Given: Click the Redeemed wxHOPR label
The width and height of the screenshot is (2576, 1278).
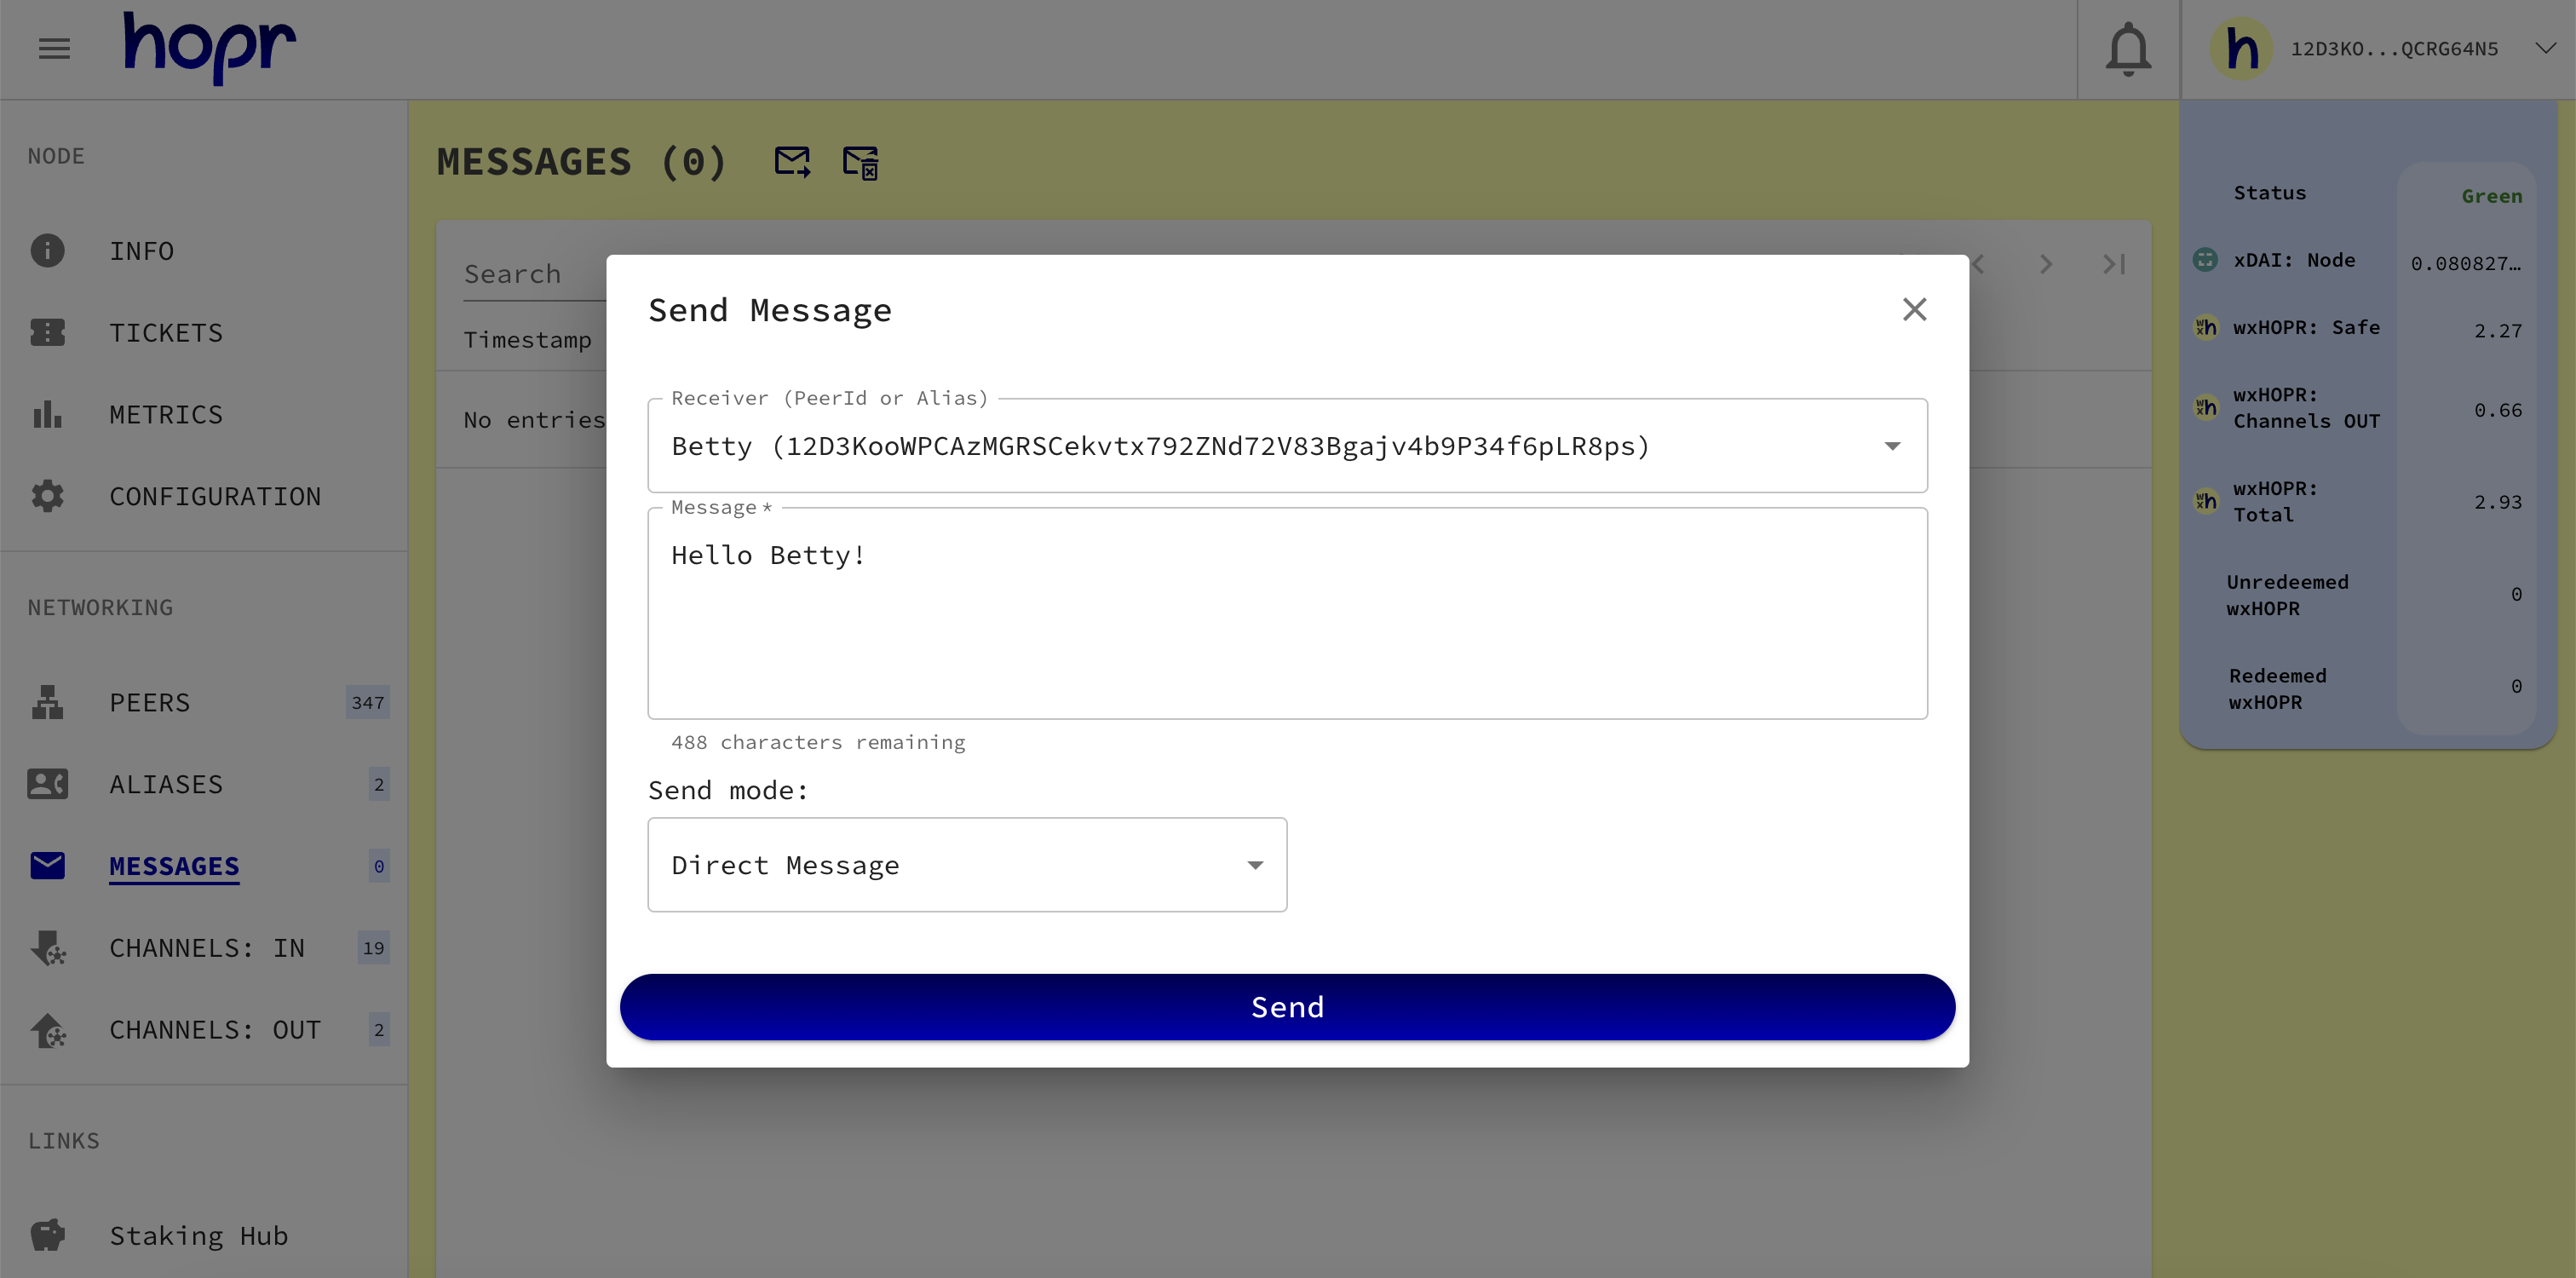Looking at the screenshot, I should click(2277, 688).
